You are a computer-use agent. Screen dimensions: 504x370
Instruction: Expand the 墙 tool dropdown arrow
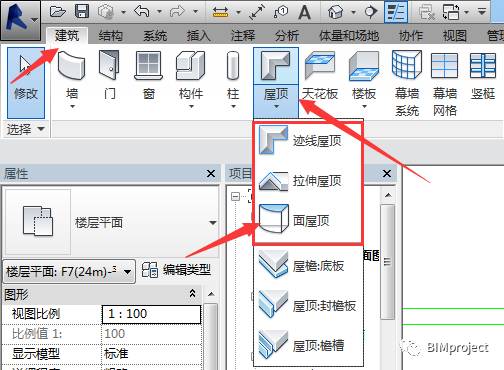point(72,107)
